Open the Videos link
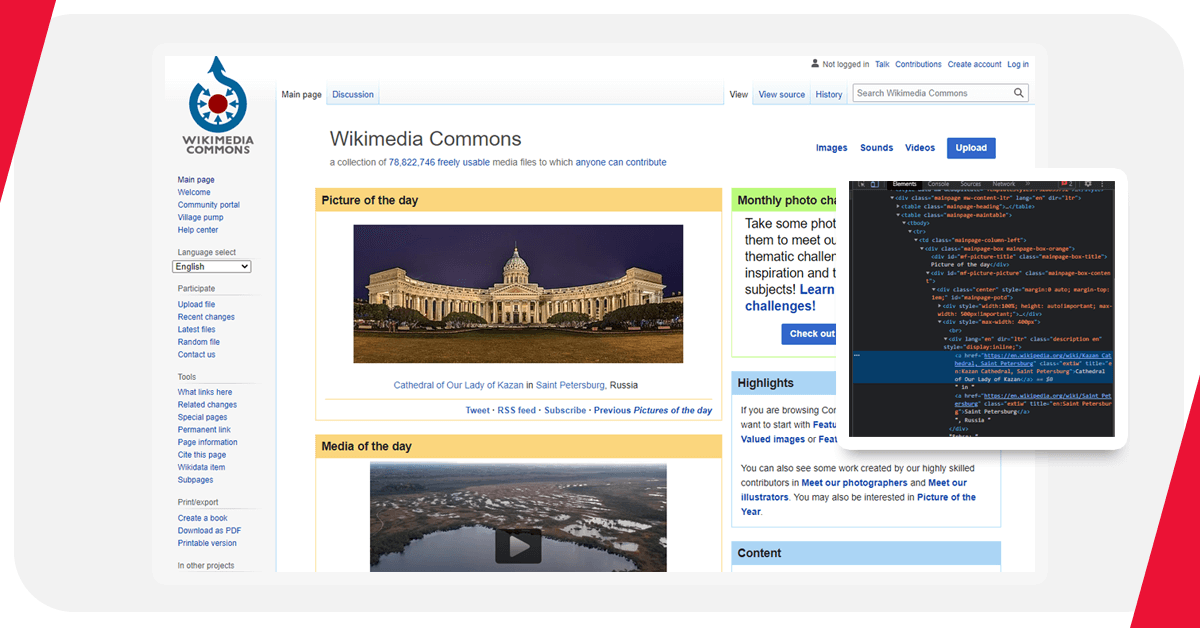 920,148
